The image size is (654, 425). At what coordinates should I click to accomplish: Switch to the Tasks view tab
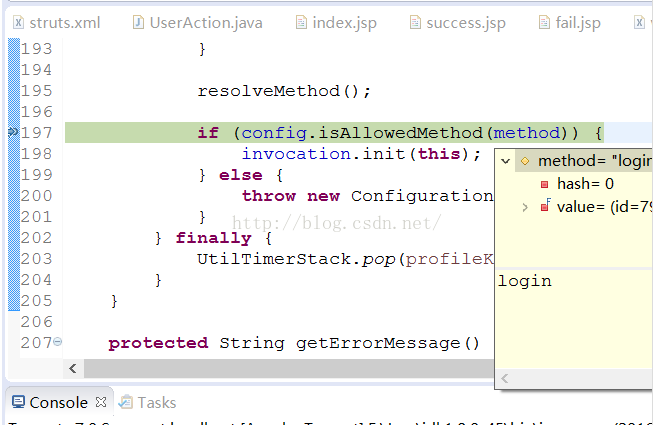click(x=148, y=402)
